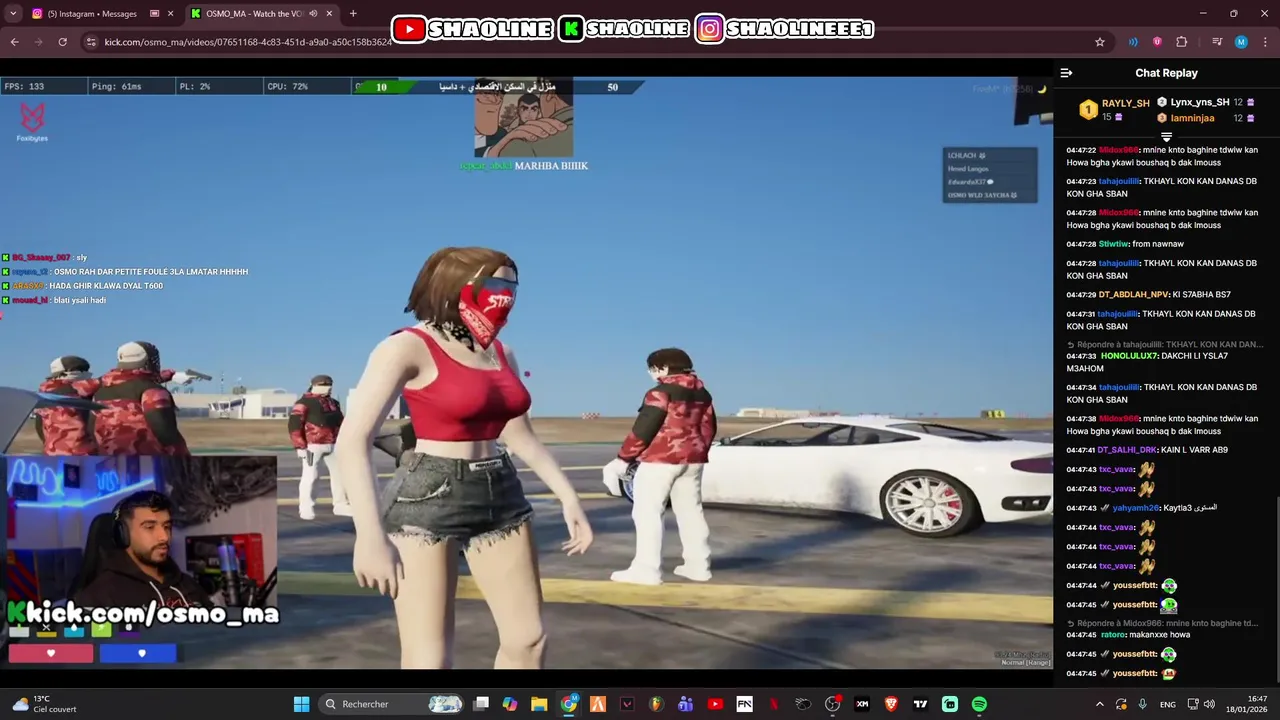Open Microsoft Teams on taskbar
Viewport: 1280px width, 720px height.
pyautogui.click(x=685, y=704)
